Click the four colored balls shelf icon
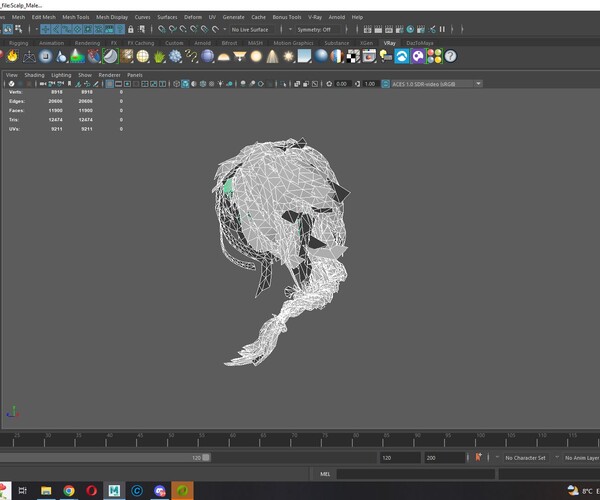 point(435,56)
